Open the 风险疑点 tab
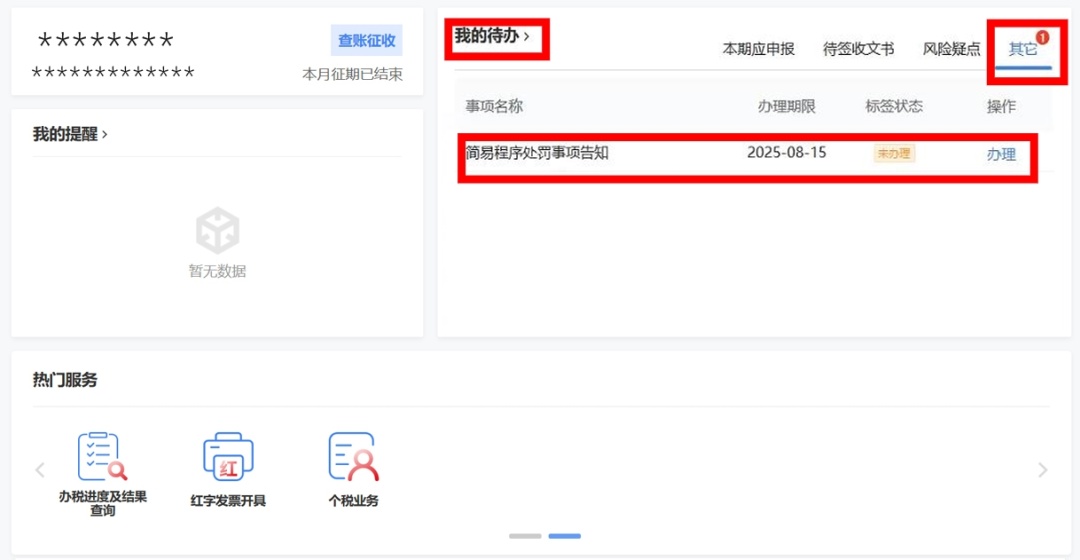Viewport: 1080px width, 560px height. click(951, 49)
